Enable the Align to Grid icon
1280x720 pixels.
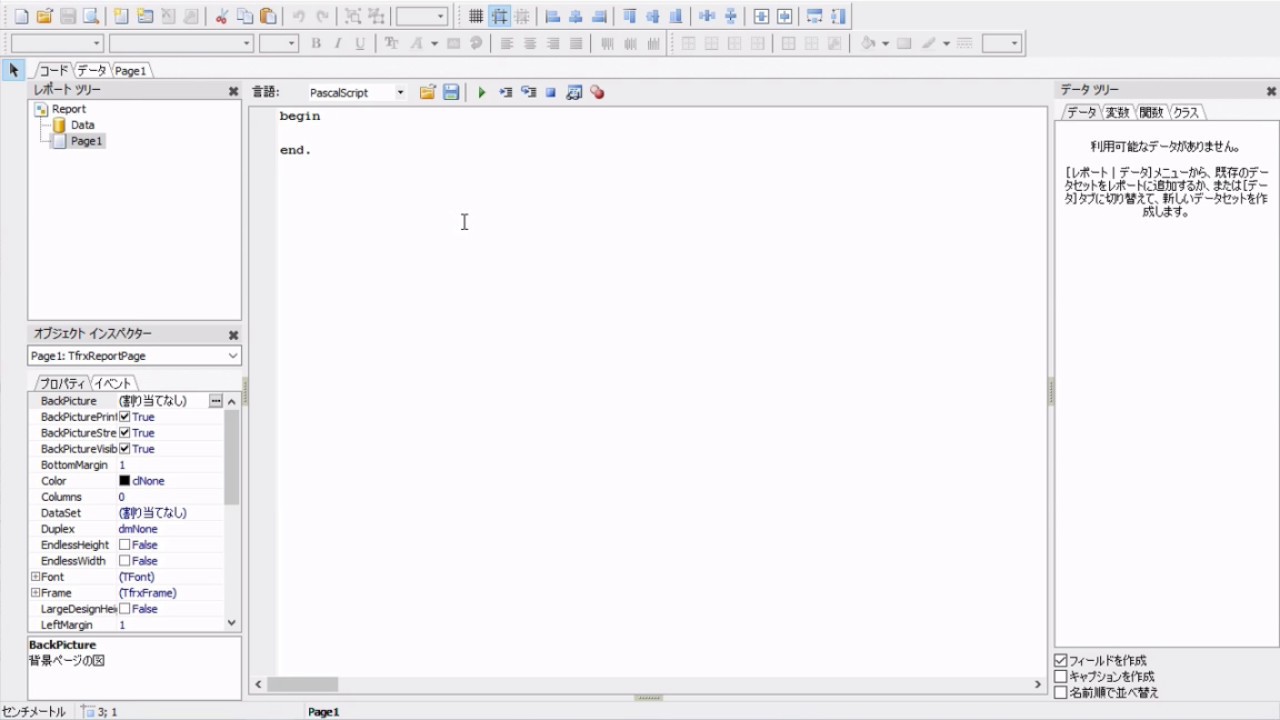pos(499,15)
